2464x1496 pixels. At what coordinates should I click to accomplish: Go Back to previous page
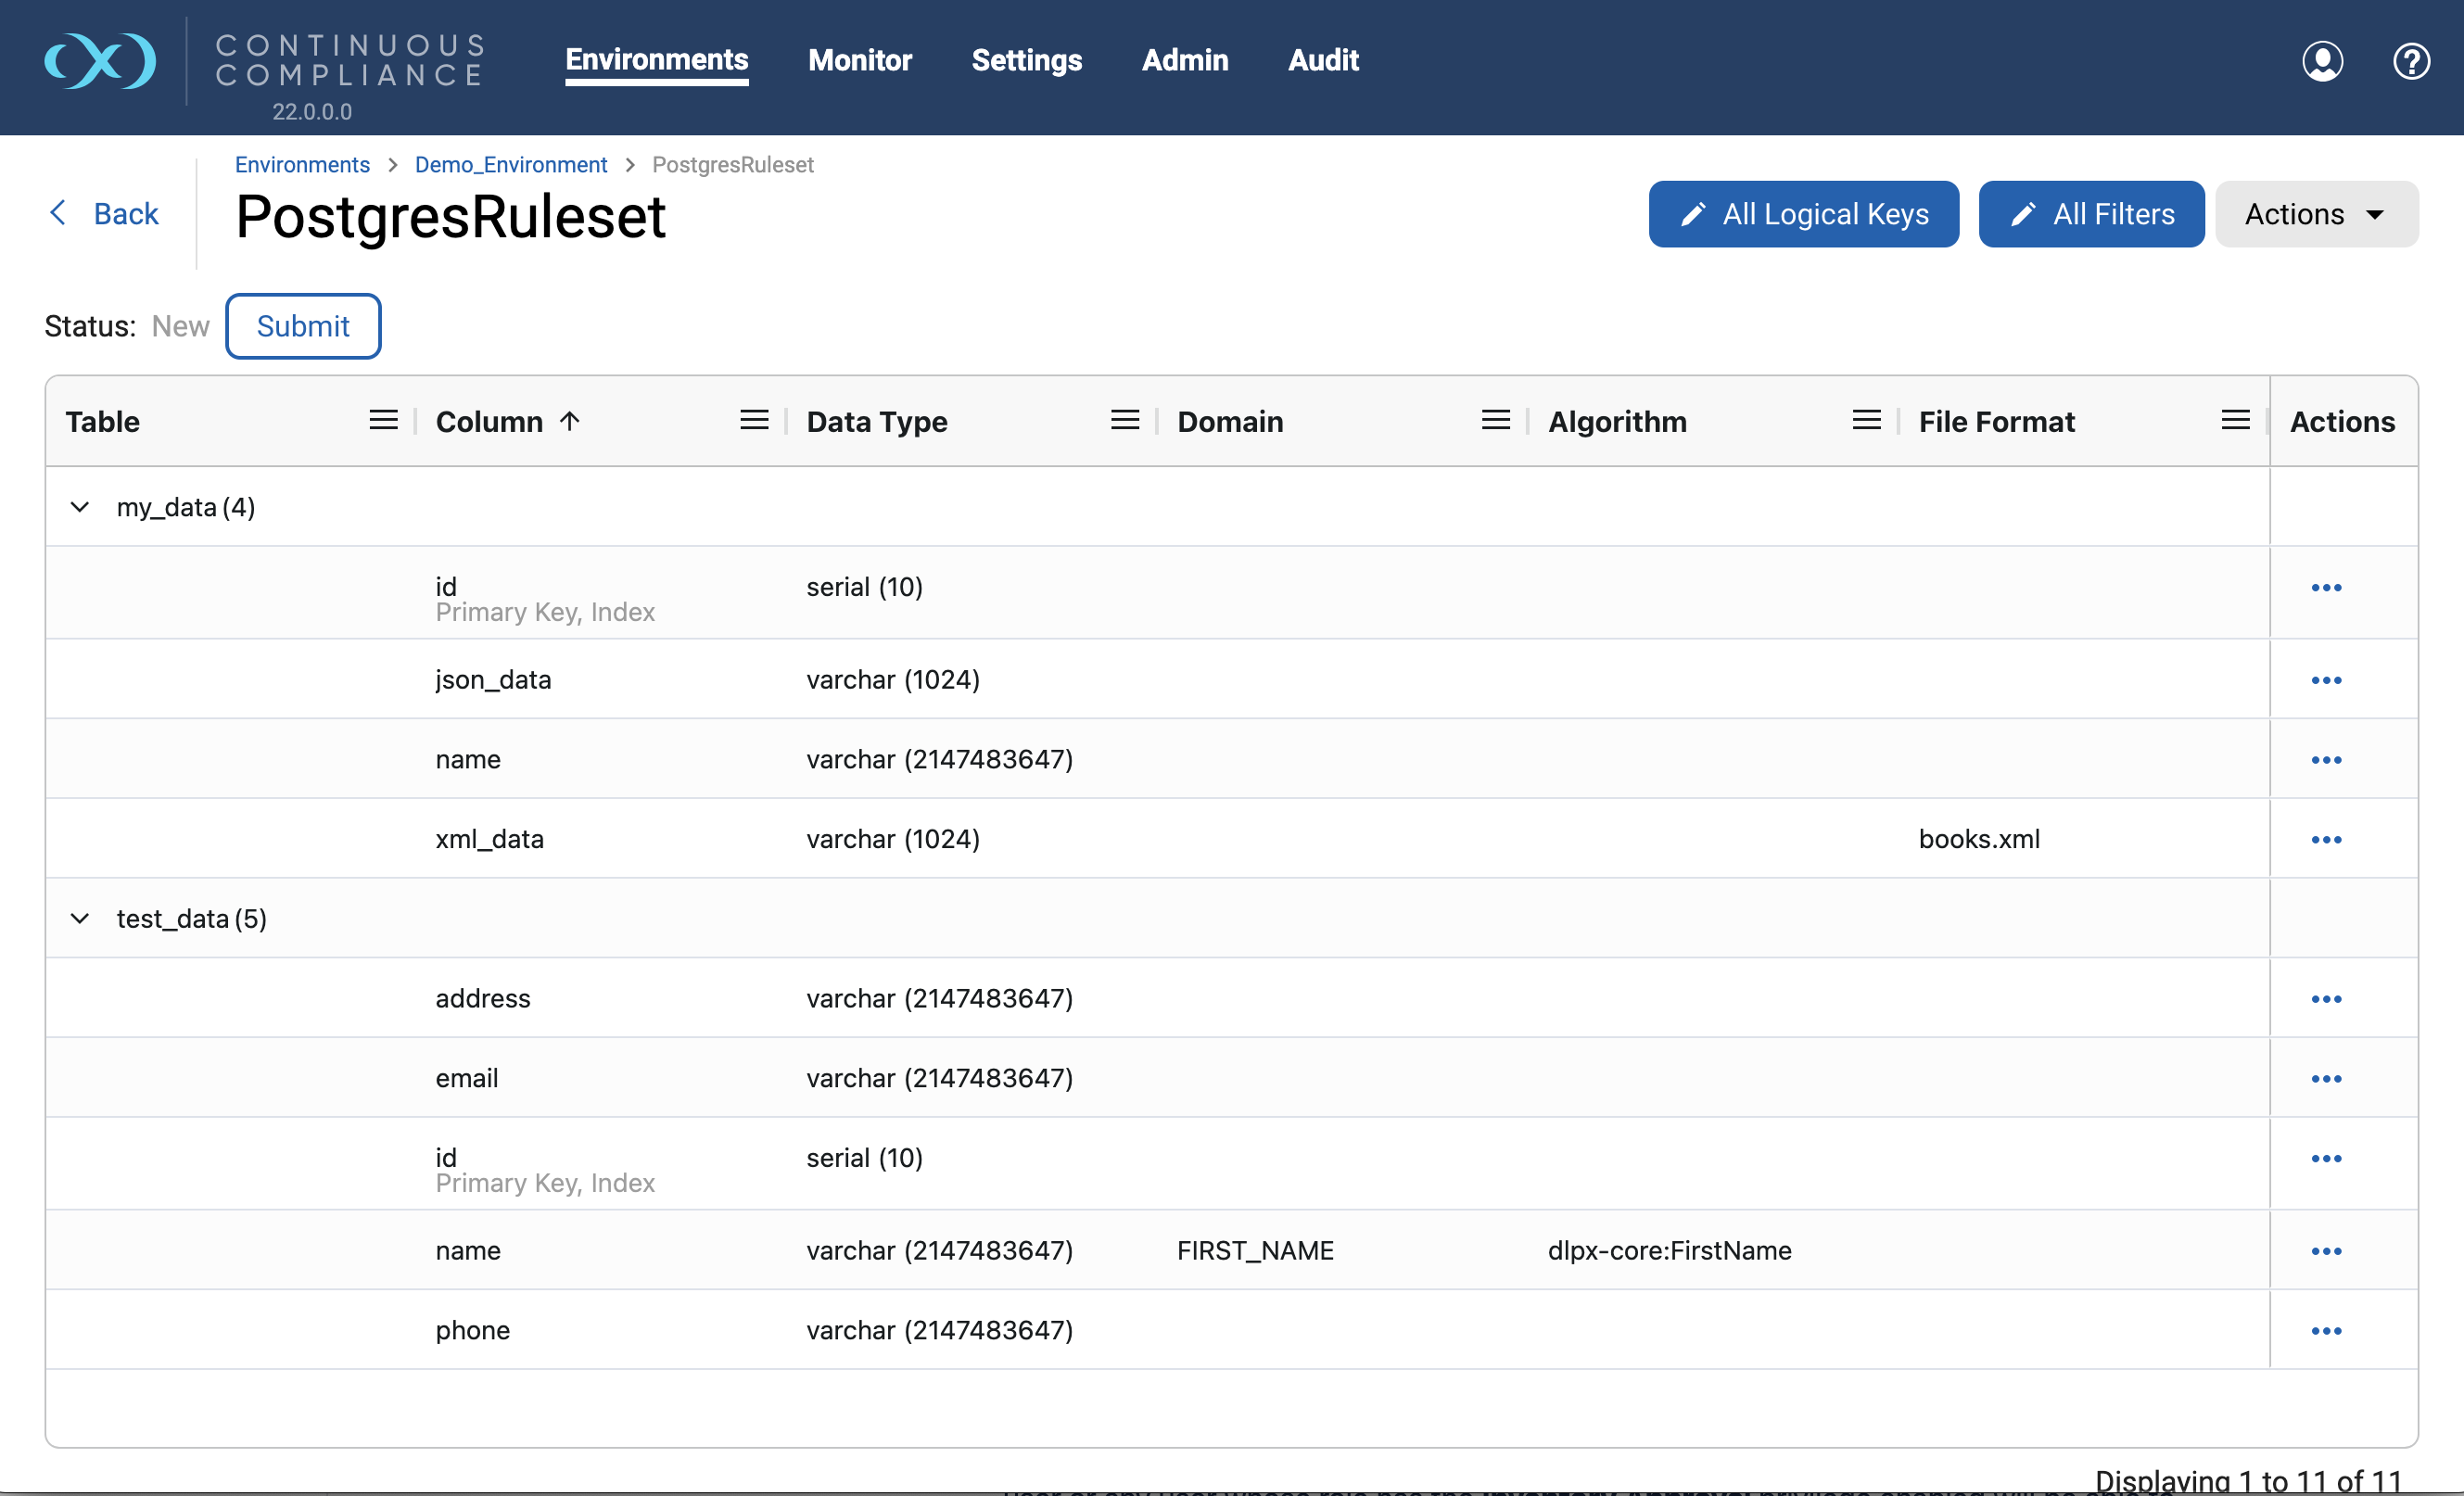pyautogui.click(x=104, y=213)
